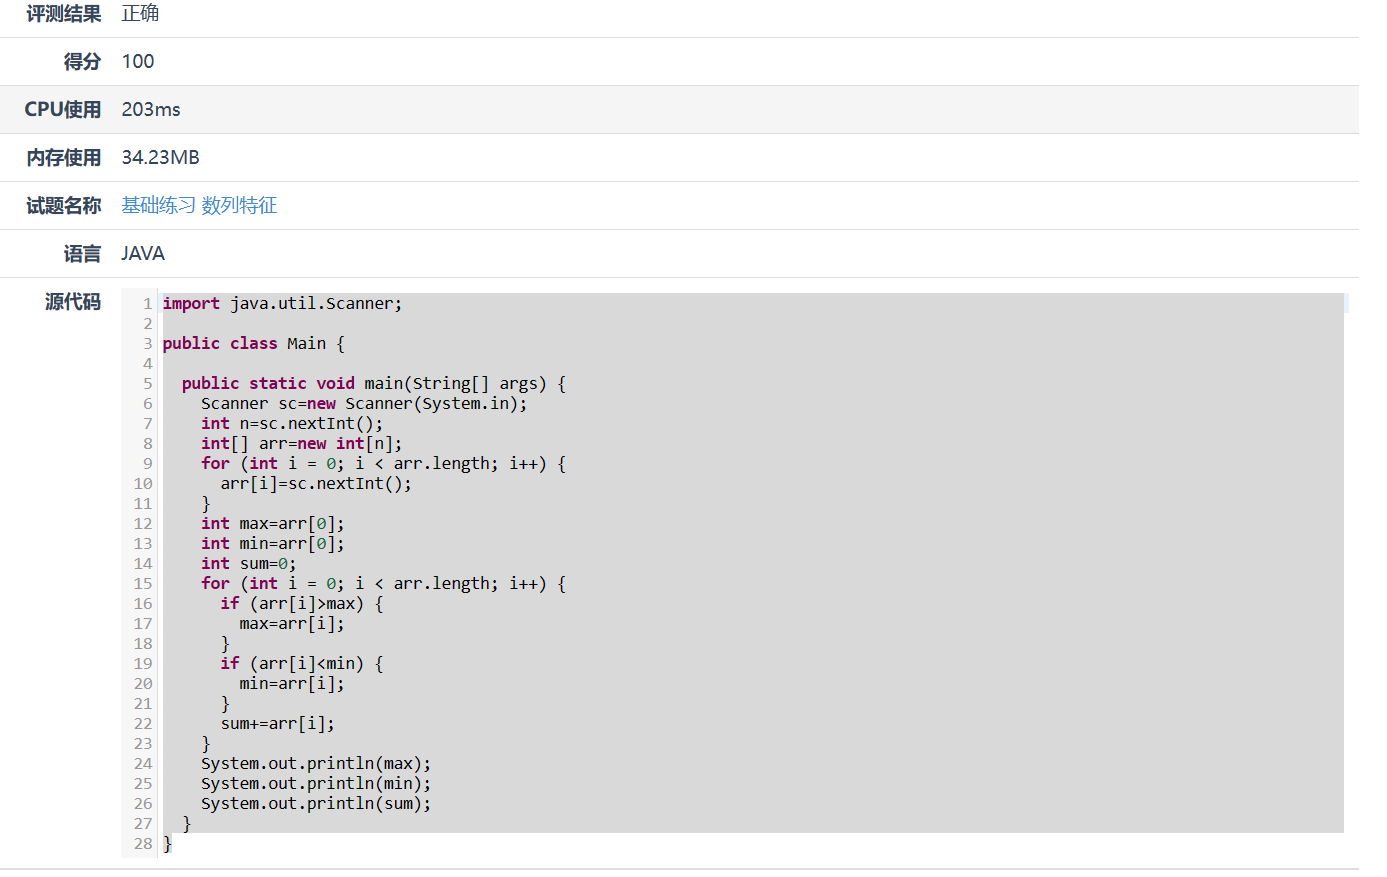Click the 203ms CPU usage value
This screenshot has width=1387, height=877.
click(151, 110)
